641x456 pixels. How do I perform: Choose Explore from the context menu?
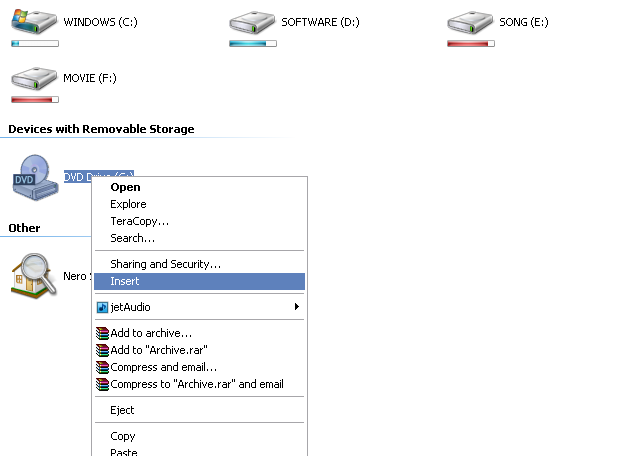coord(128,204)
